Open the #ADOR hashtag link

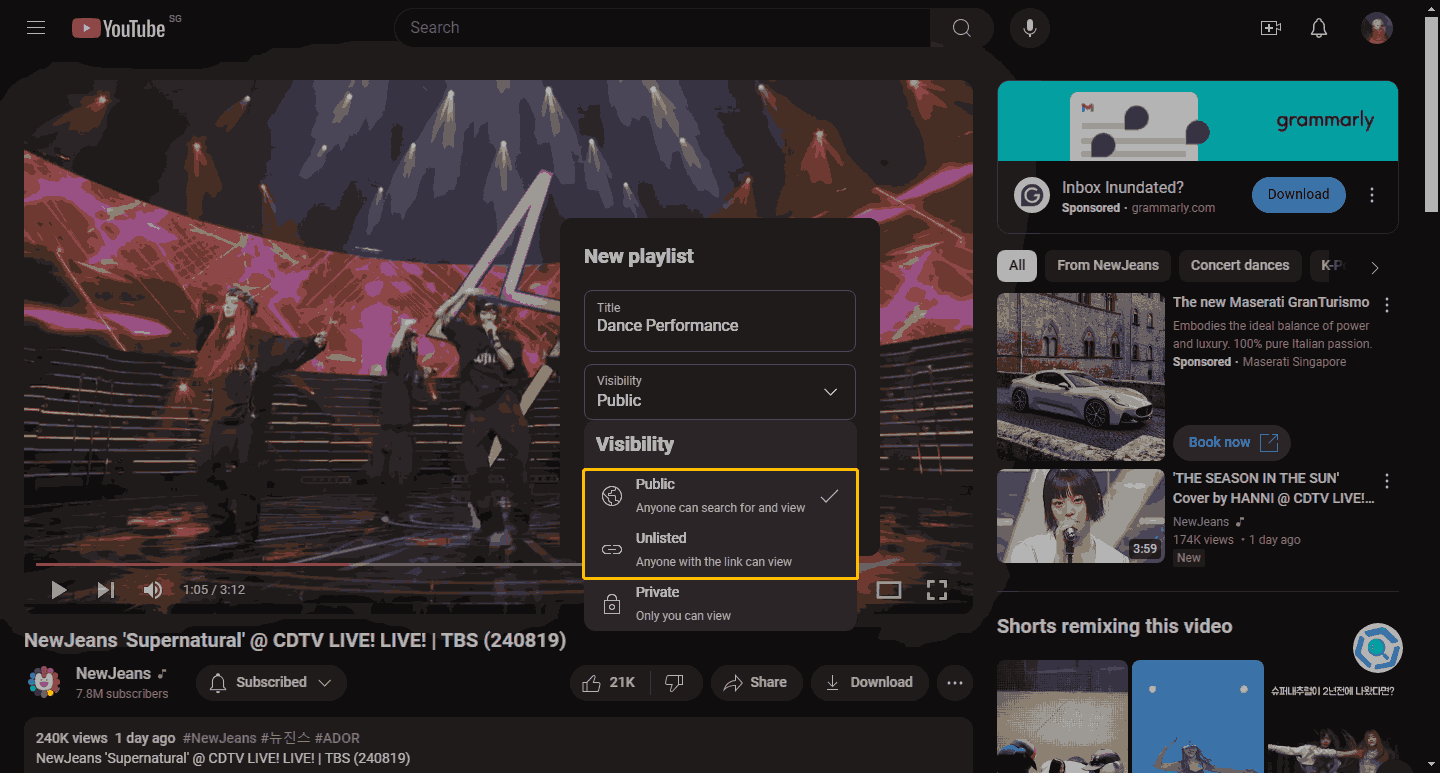[x=339, y=738]
